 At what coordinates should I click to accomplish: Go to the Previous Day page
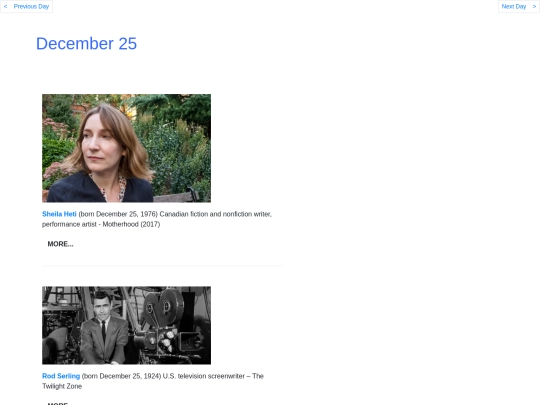click(27, 7)
